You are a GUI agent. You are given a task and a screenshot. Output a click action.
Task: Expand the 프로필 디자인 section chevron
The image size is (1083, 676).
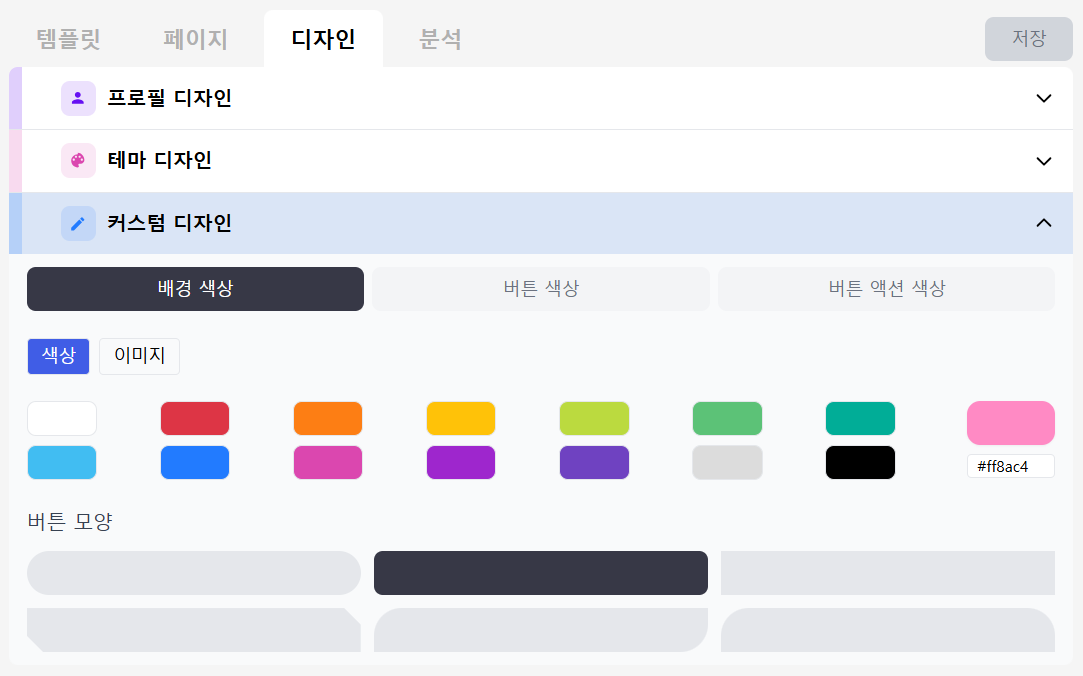pos(1044,98)
